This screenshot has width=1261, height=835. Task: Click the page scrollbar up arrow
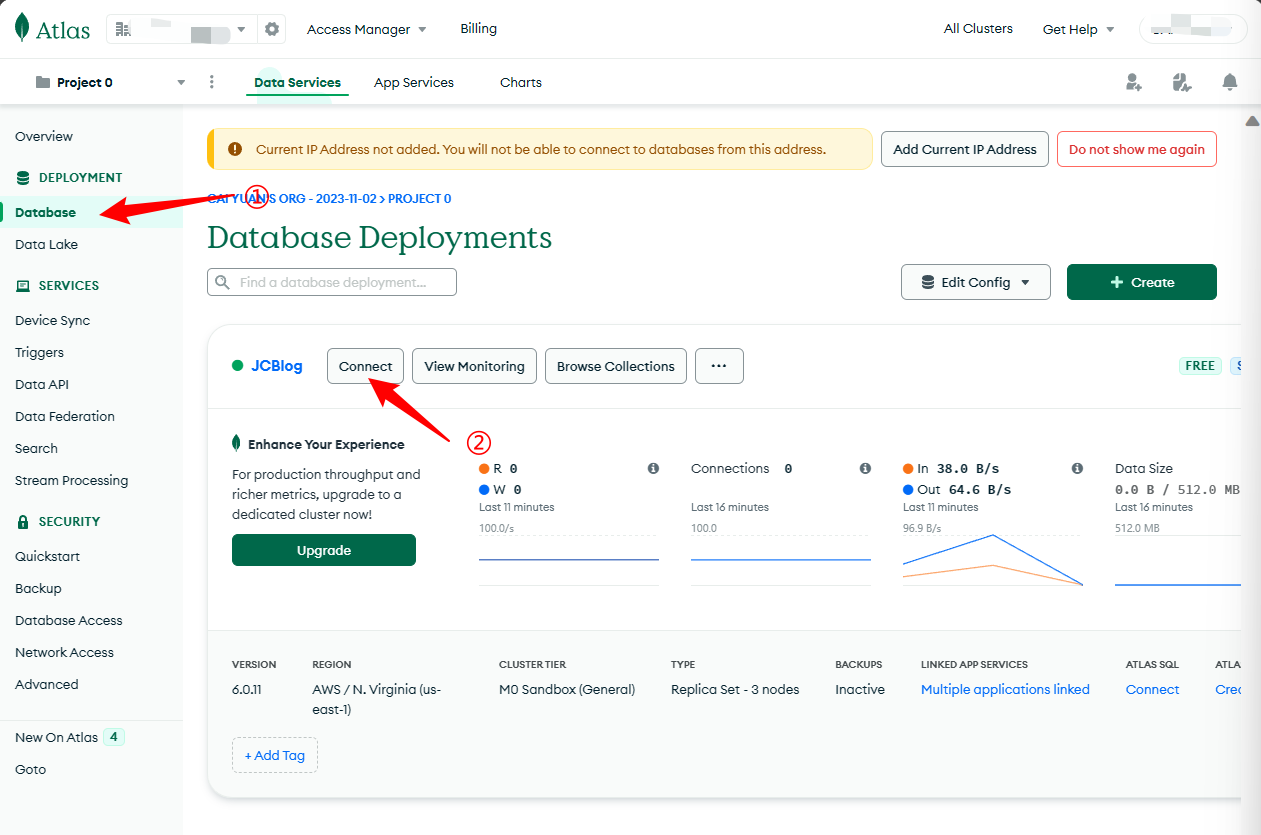click(x=1251, y=121)
